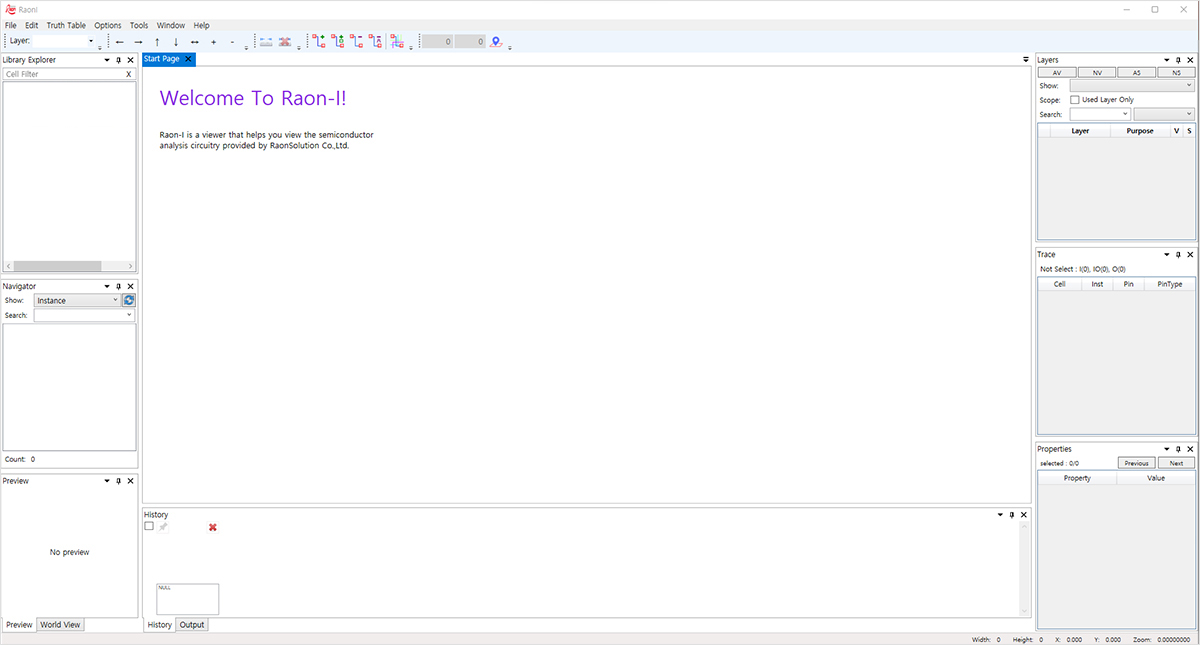Pin the Navigator panel

[x=118, y=286]
